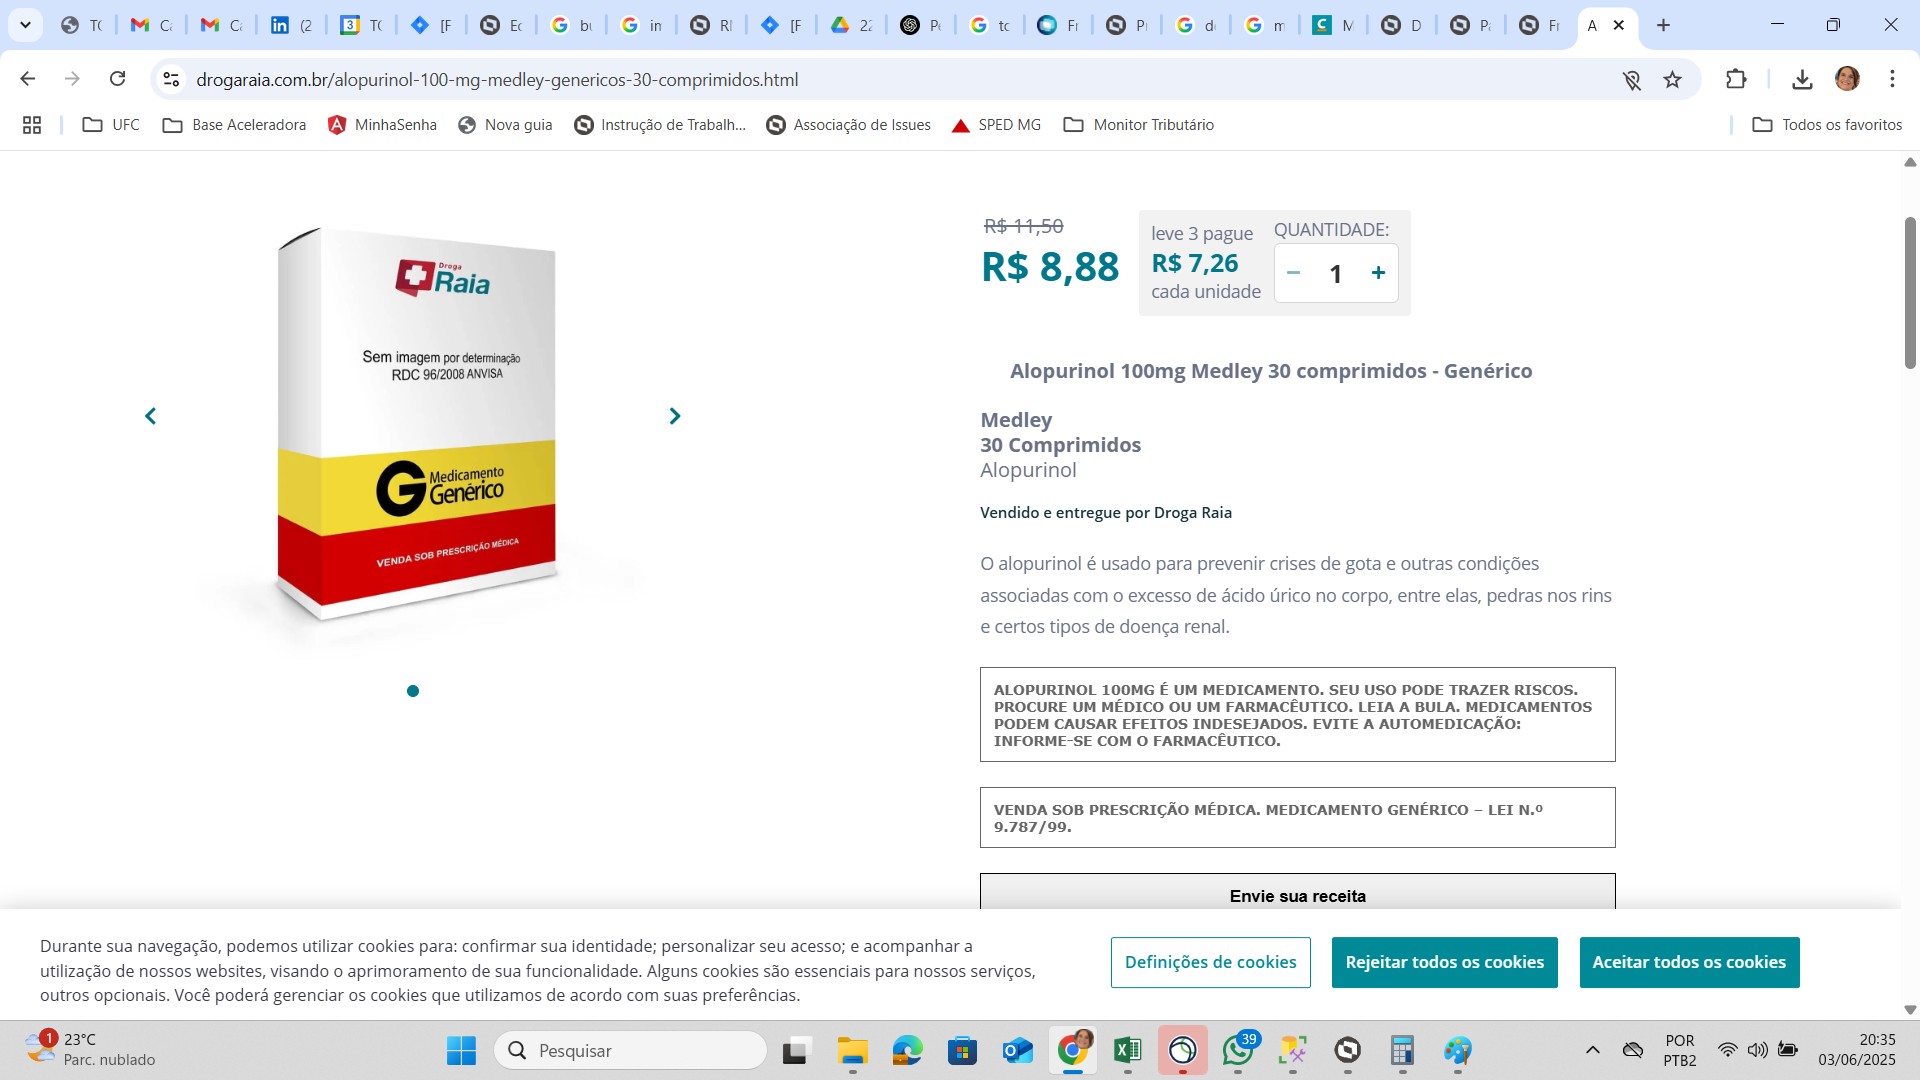The height and width of the screenshot is (1080, 1920).
Task: Open Chrome downloads icon
Action: [x=1802, y=79]
